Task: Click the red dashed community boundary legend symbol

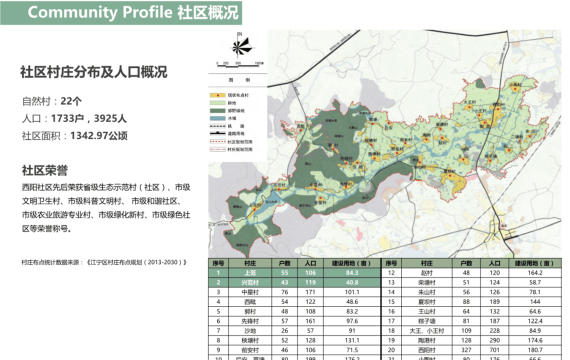Action: pyautogui.click(x=217, y=141)
